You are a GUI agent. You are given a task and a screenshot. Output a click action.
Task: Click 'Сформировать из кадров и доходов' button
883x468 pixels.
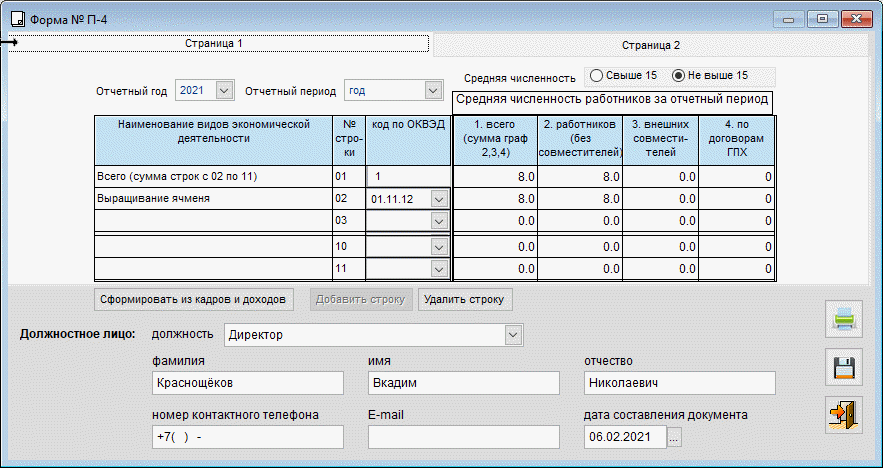coord(193,300)
